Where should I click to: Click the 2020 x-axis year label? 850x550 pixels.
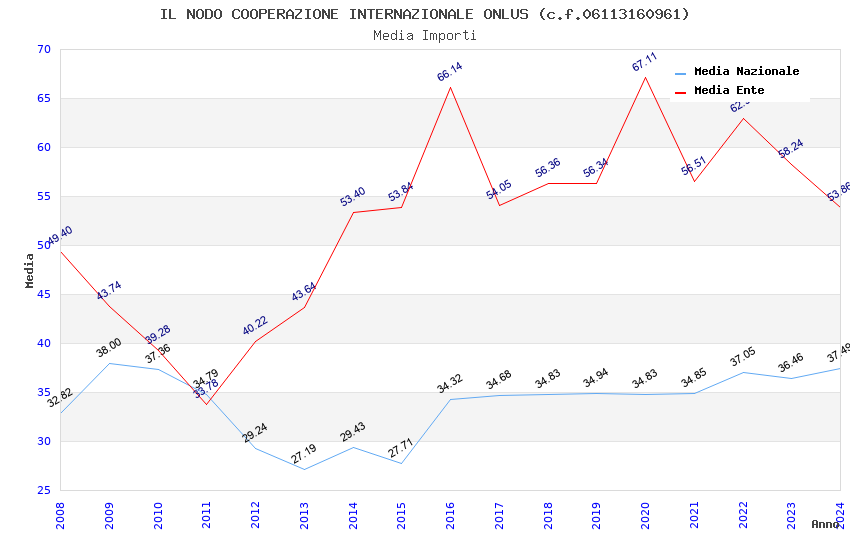(645, 515)
